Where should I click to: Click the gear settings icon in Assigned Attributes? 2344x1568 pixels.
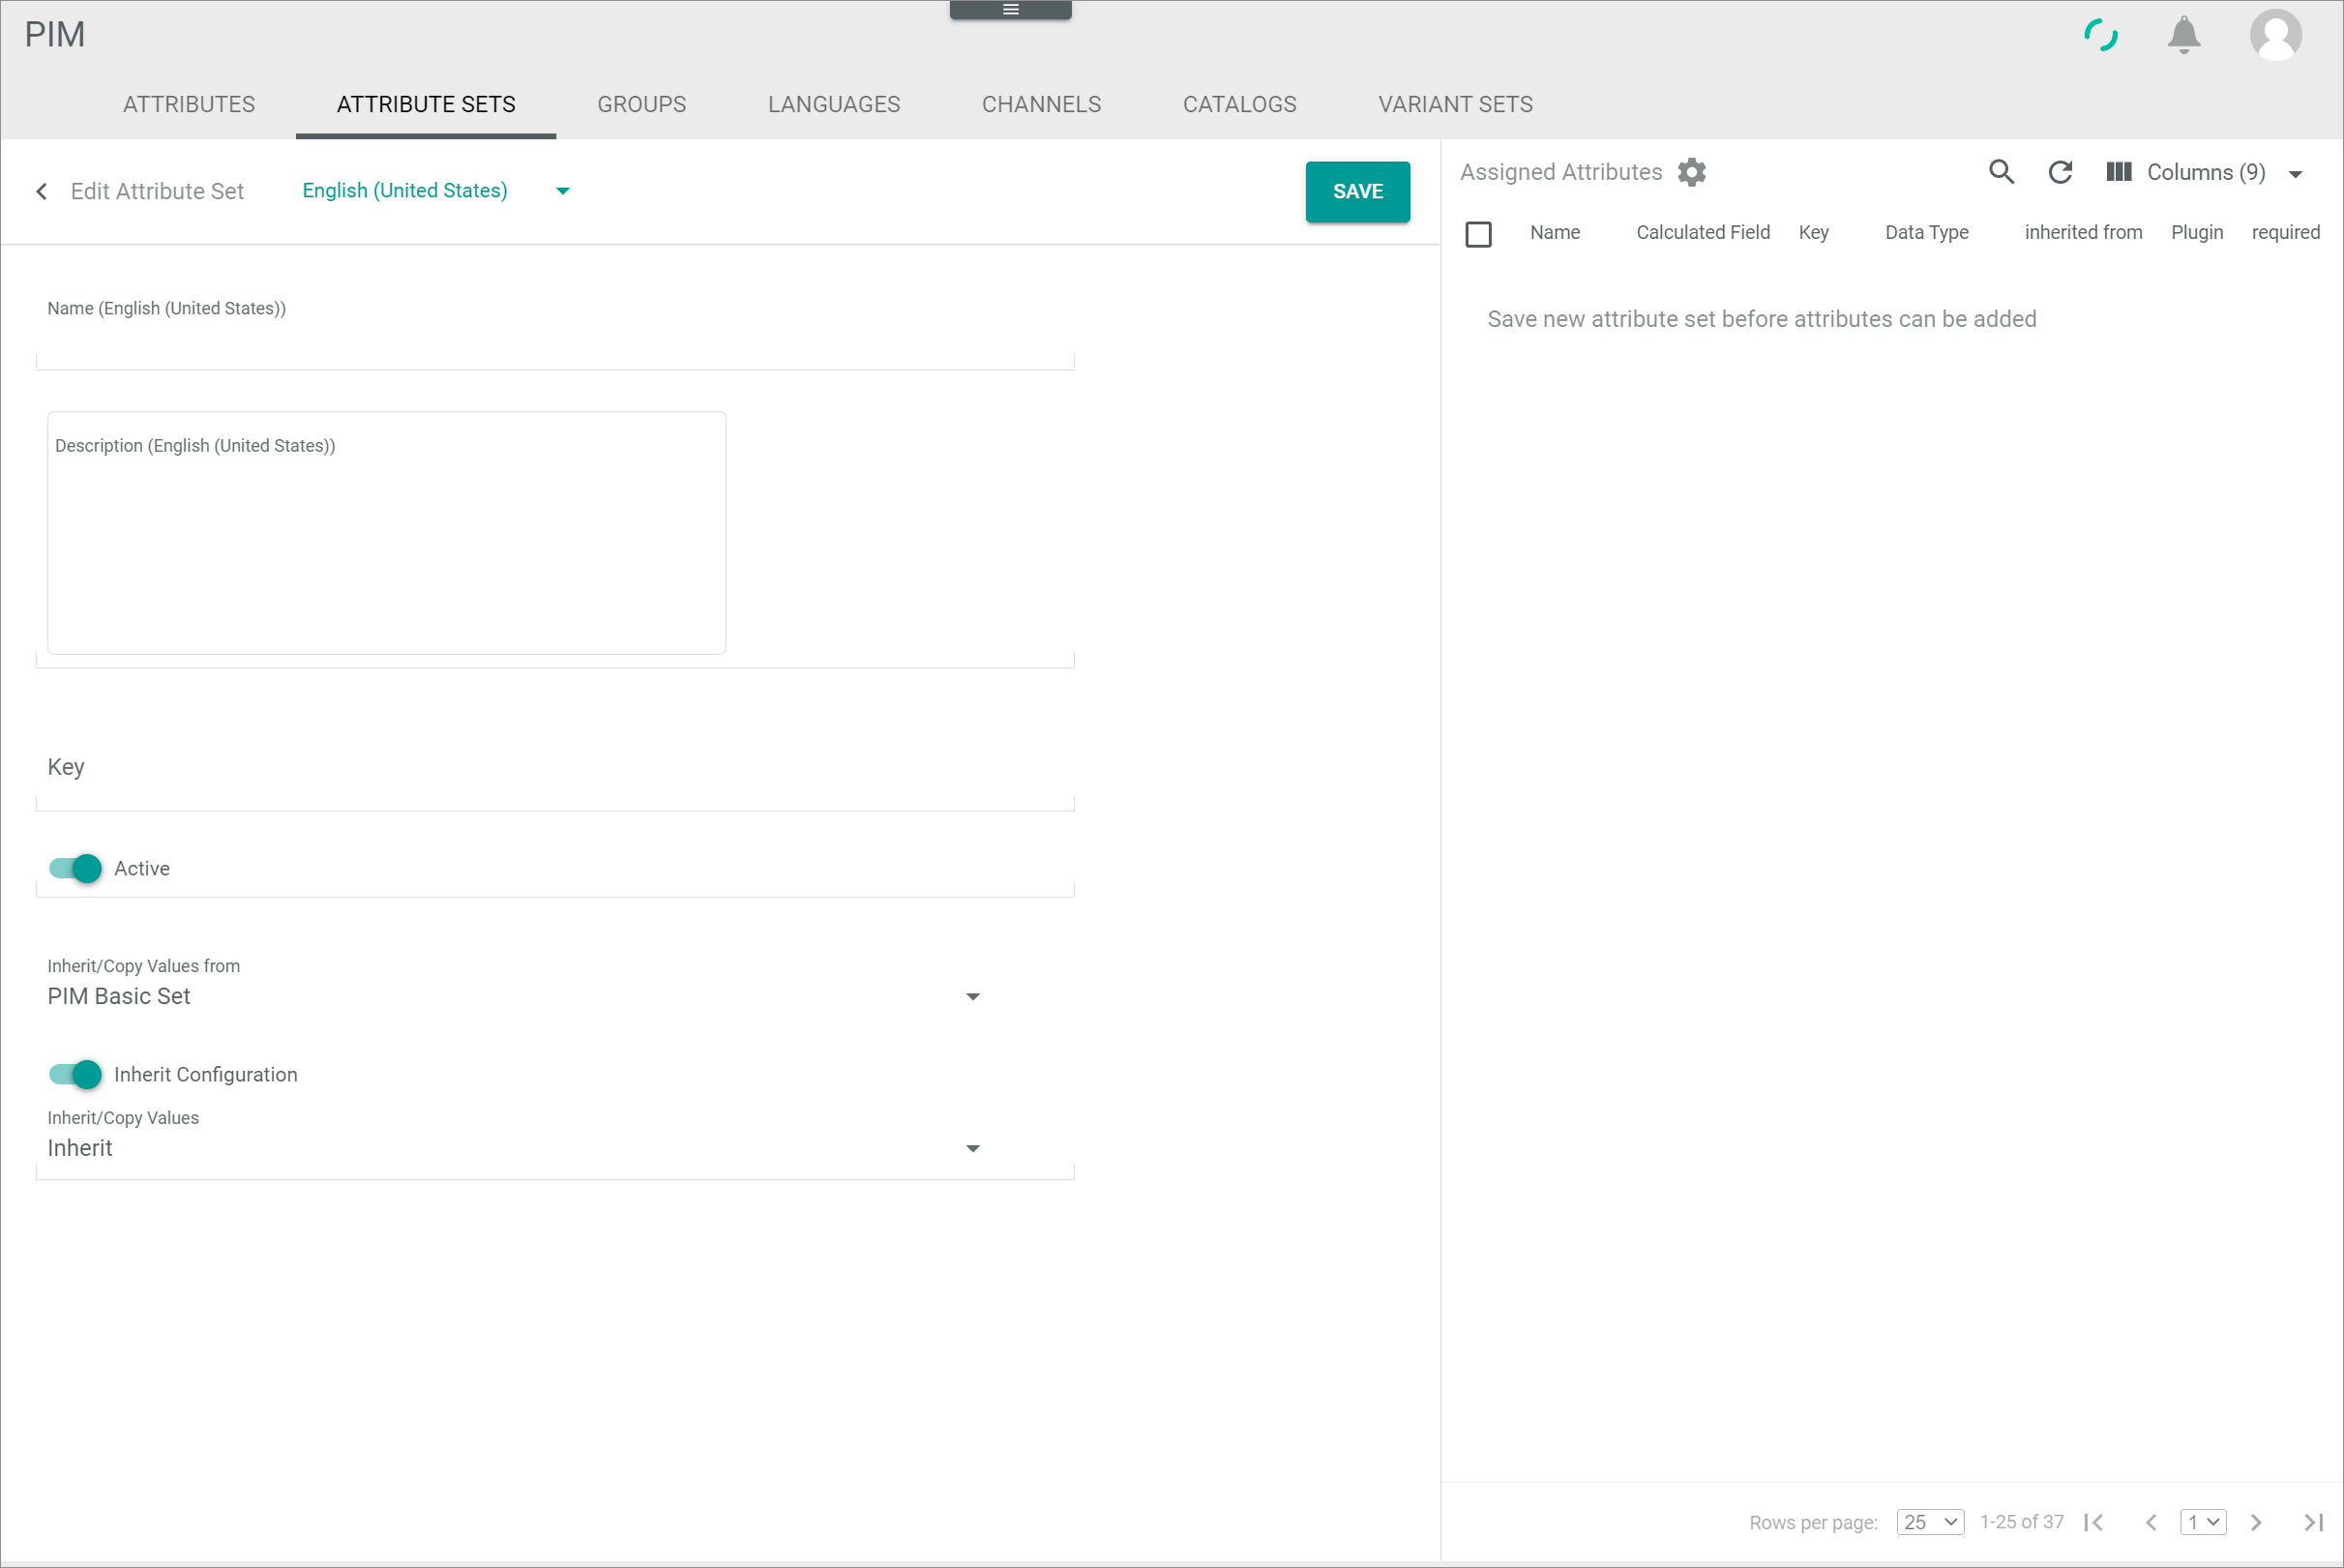(1692, 171)
